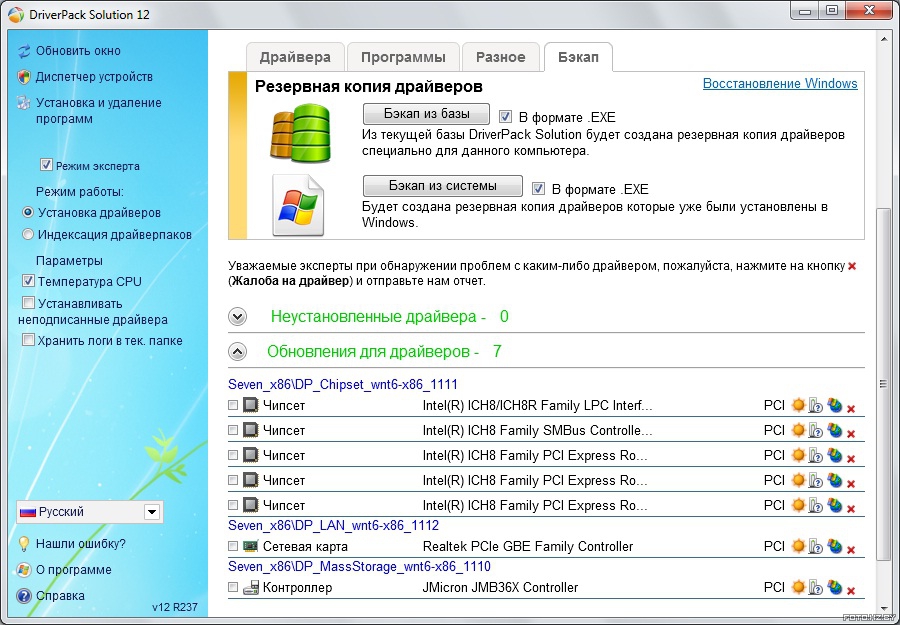The width and height of the screenshot is (900, 625).
Task: Click the lightbulb icon for Нашли ошибку?
Action: (x=24, y=544)
